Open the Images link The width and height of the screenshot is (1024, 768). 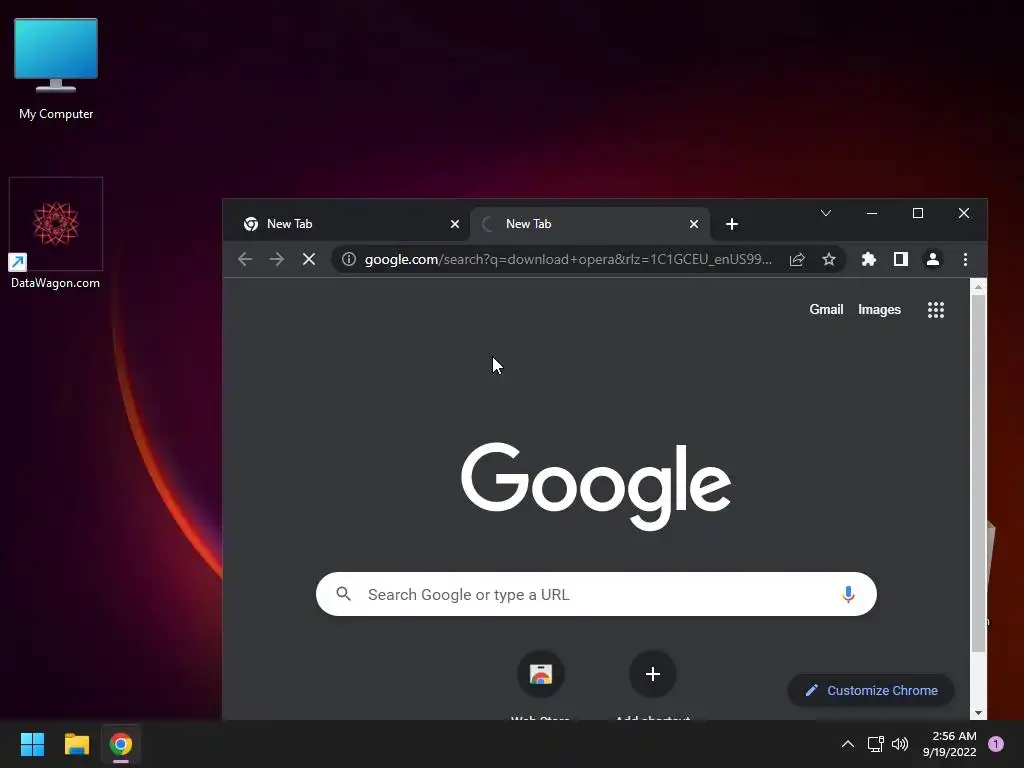pos(879,310)
